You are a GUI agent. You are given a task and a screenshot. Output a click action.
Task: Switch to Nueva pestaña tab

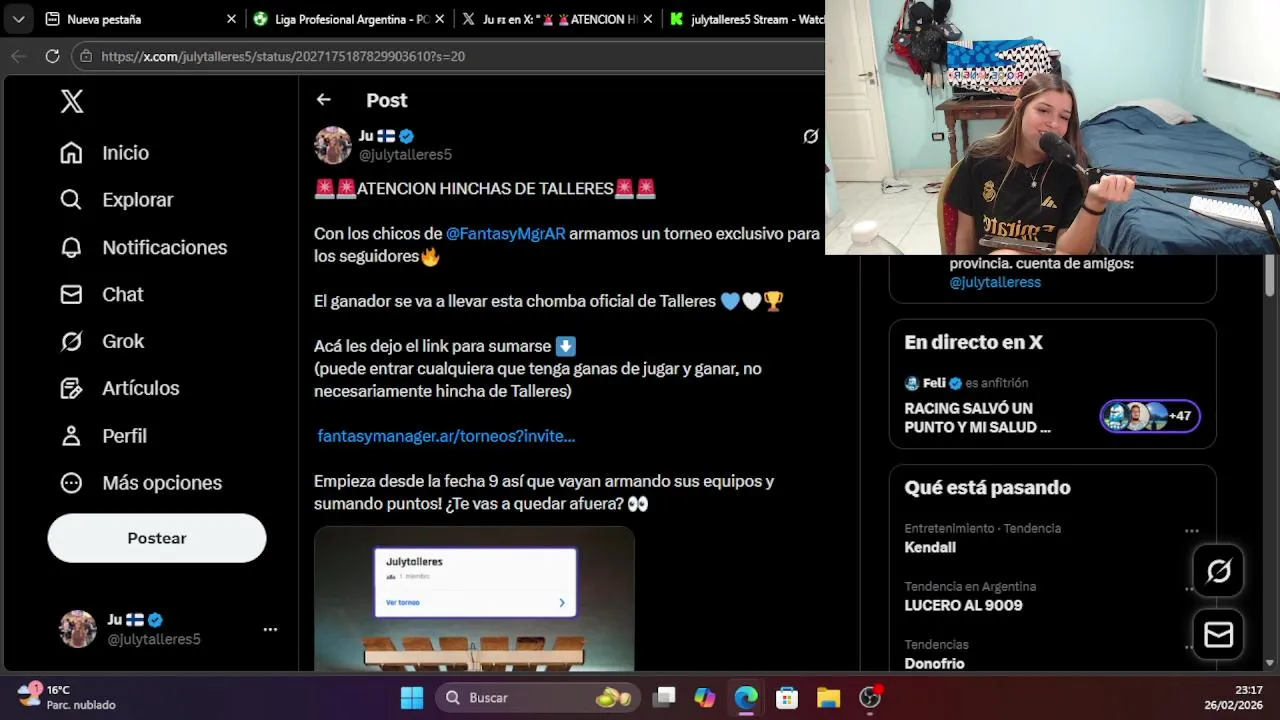click(x=140, y=19)
